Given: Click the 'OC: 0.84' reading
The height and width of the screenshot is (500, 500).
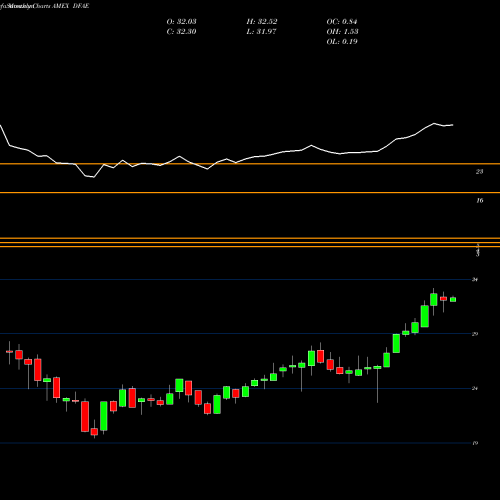Looking at the screenshot, I should pyautogui.click(x=342, y=22).
